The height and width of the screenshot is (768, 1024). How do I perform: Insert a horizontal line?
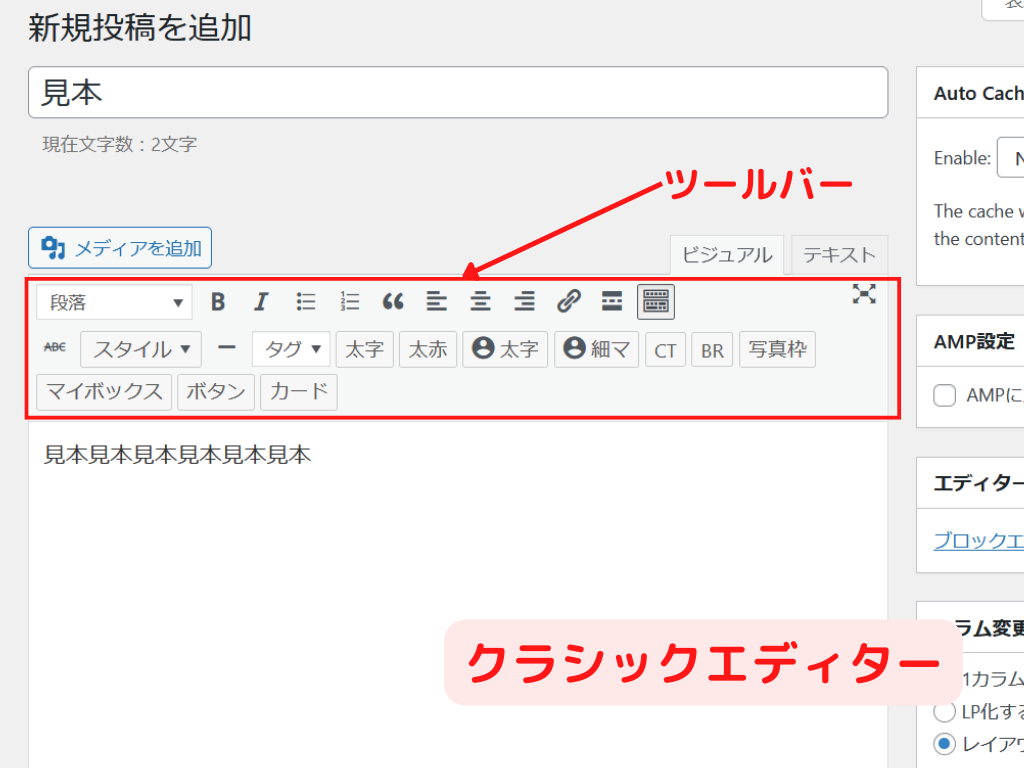coord(227,348)
